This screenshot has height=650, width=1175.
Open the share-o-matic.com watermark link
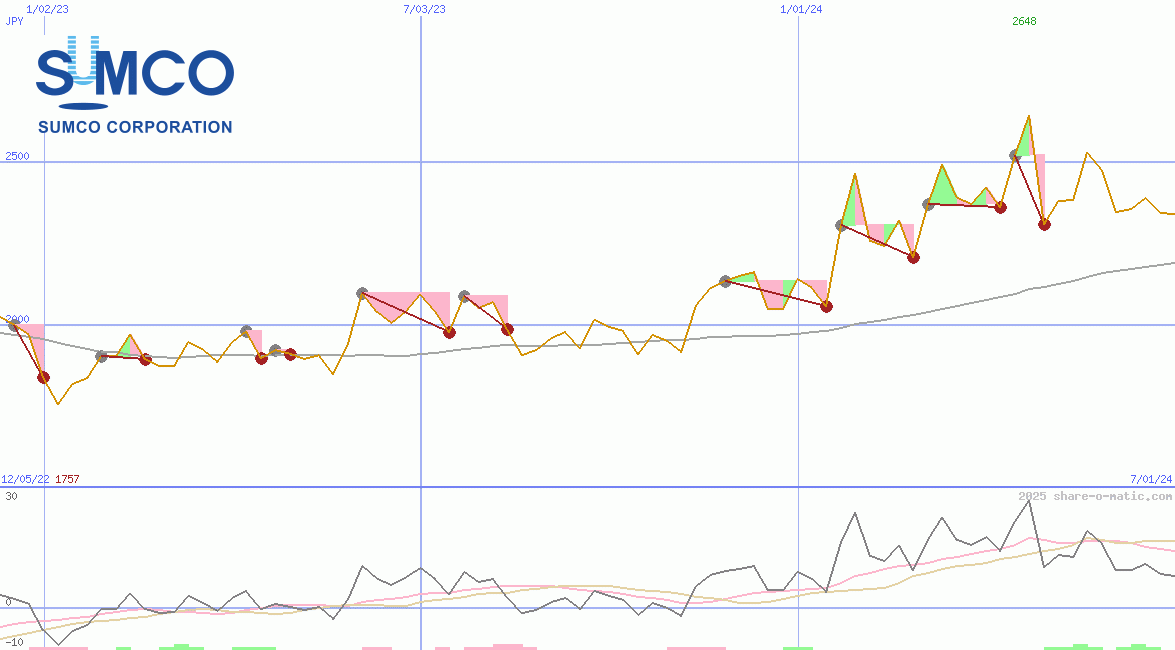click(1095, 496)
